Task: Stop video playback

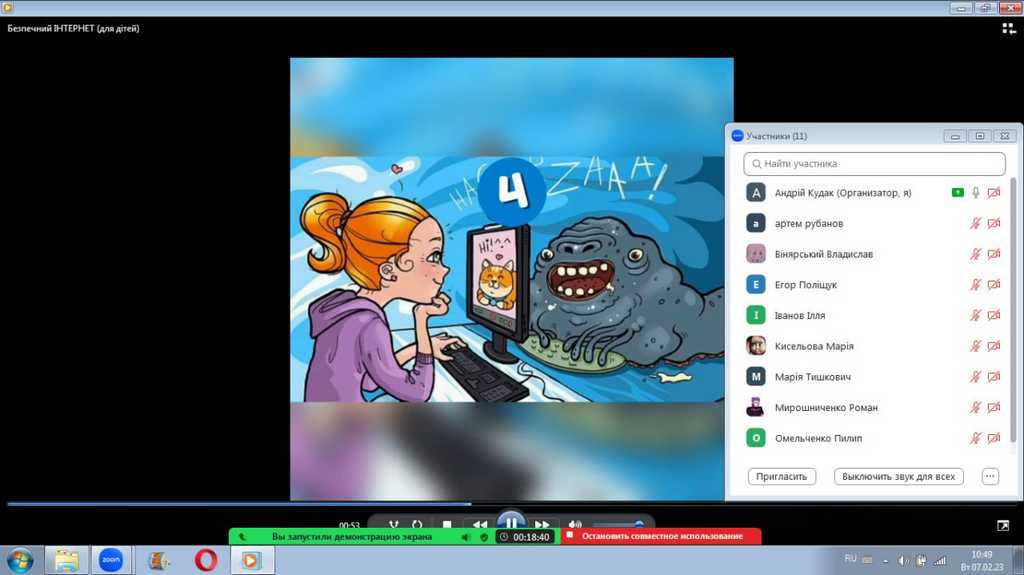Action: point(447,525)
